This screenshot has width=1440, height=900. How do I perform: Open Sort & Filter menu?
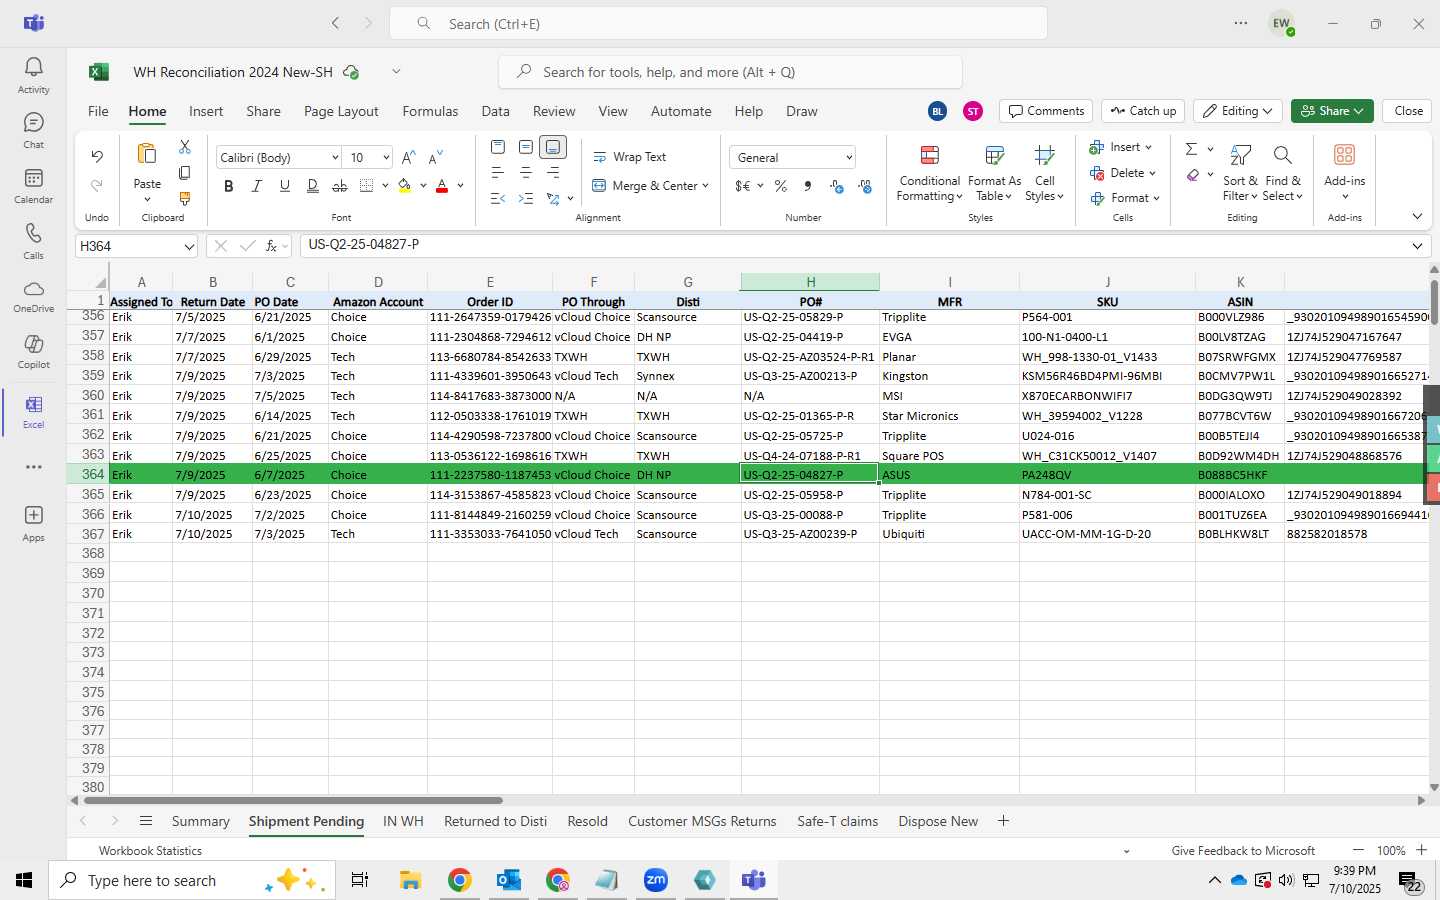[1240, 172]
